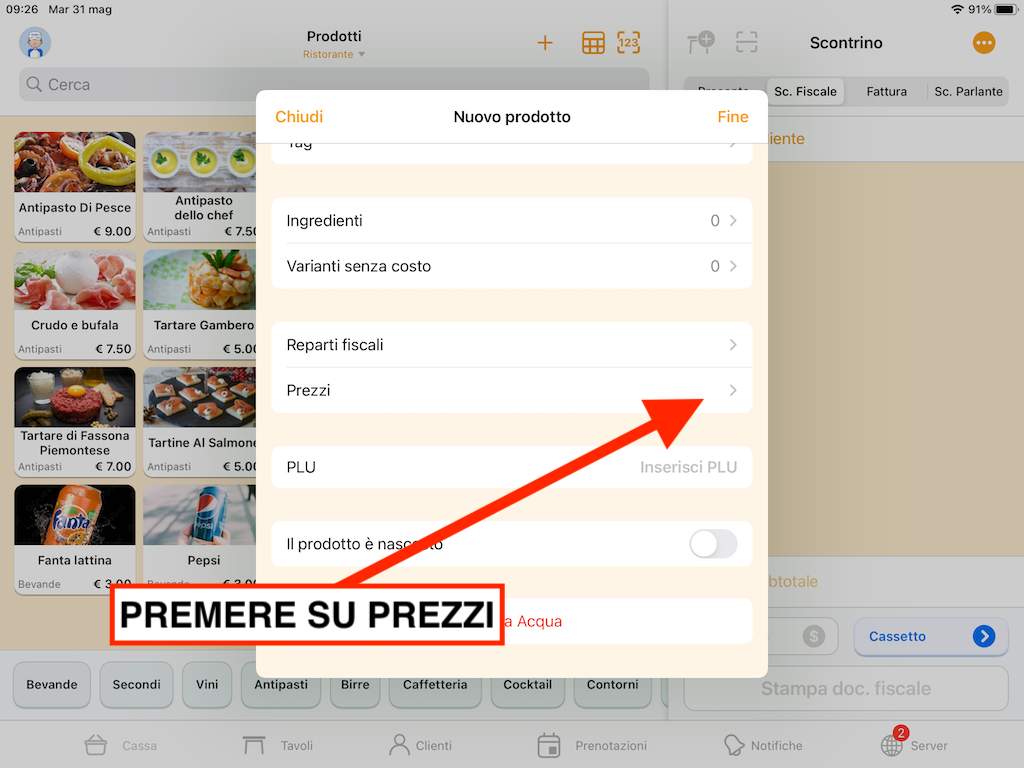Viewport: 1024px width, 768px height.
Task: Tap the add table icon in Scontrino
Action: coord(701,43)
